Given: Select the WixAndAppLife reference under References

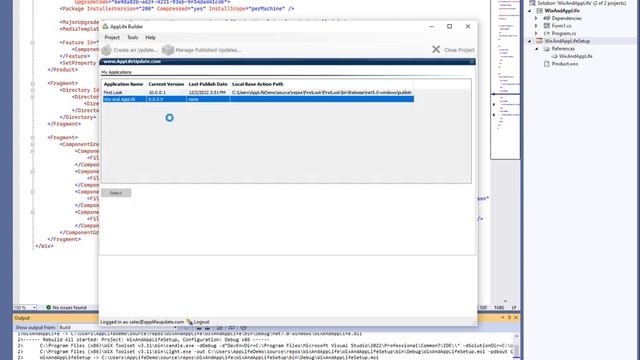Looking at the screenshot, I should coord(576,56).
